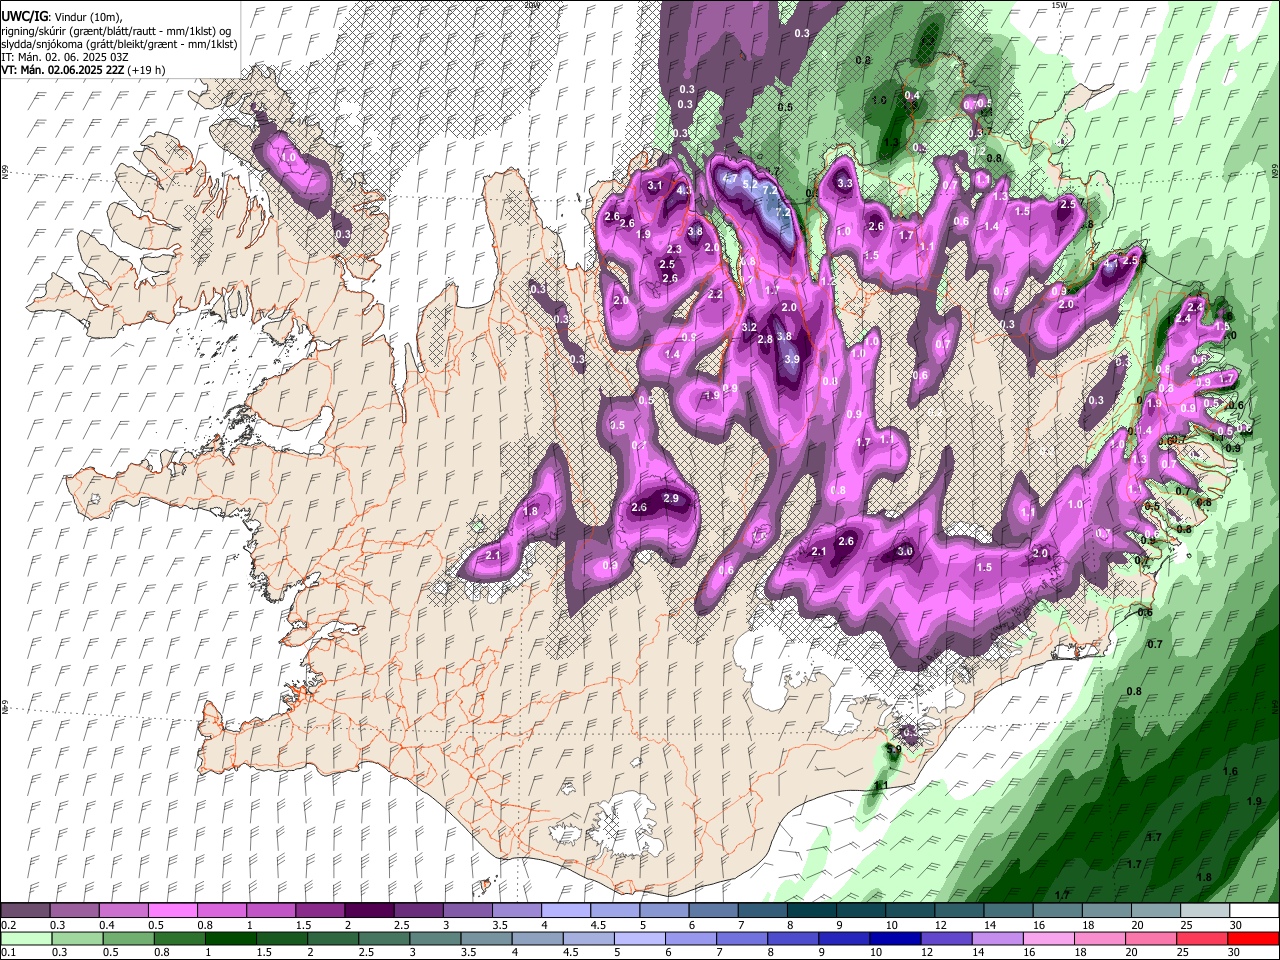
Task: Click the '2.9' precipitation value on the map
Action: 671,498
